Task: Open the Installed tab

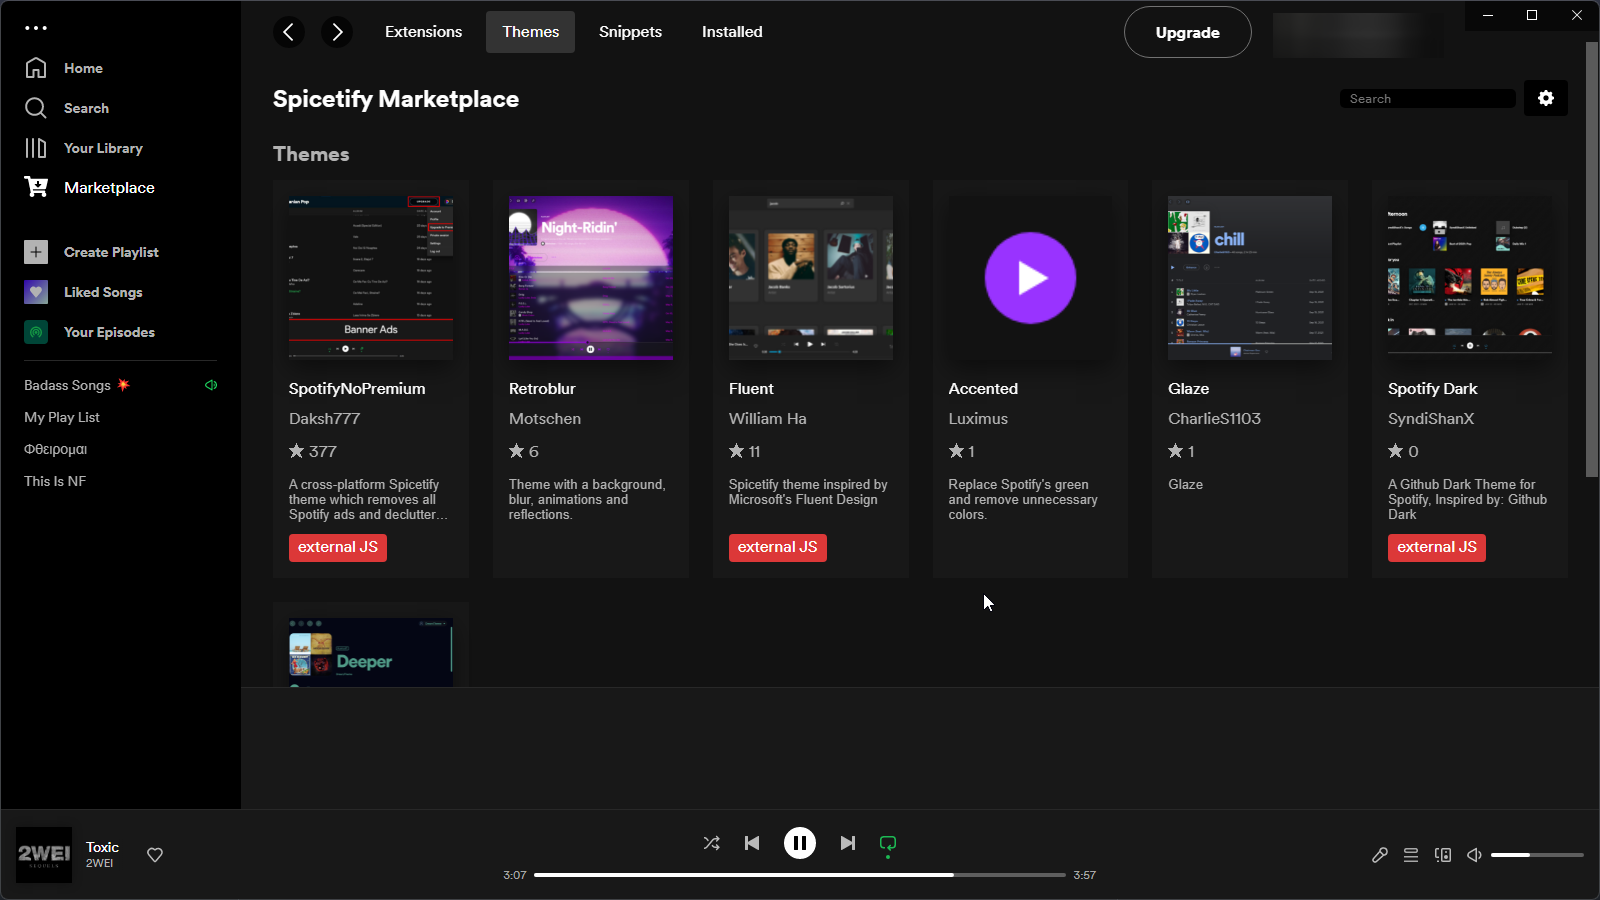Action: (731, 31)
